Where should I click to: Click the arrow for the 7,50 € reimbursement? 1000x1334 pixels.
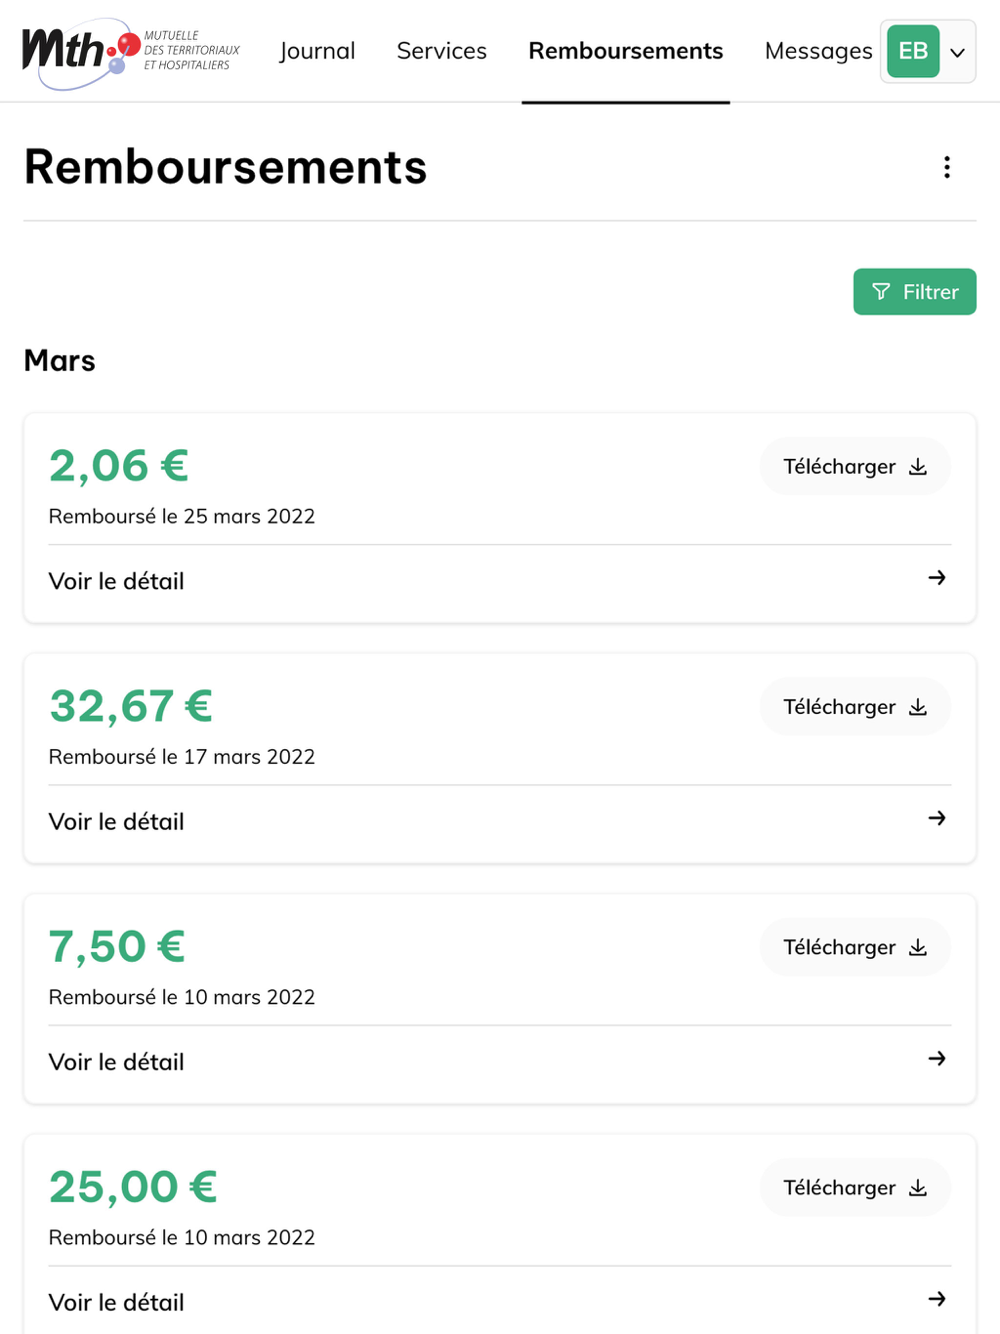[x=936, y=1058]
